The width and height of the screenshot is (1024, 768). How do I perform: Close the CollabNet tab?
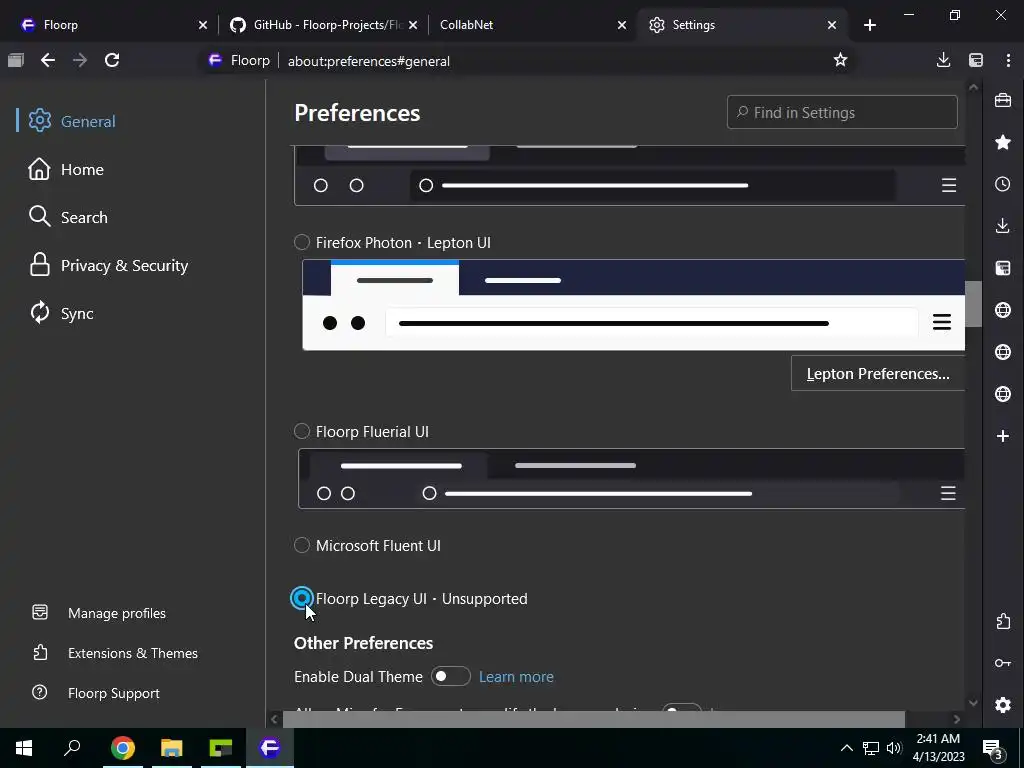[x=622, y=25]
